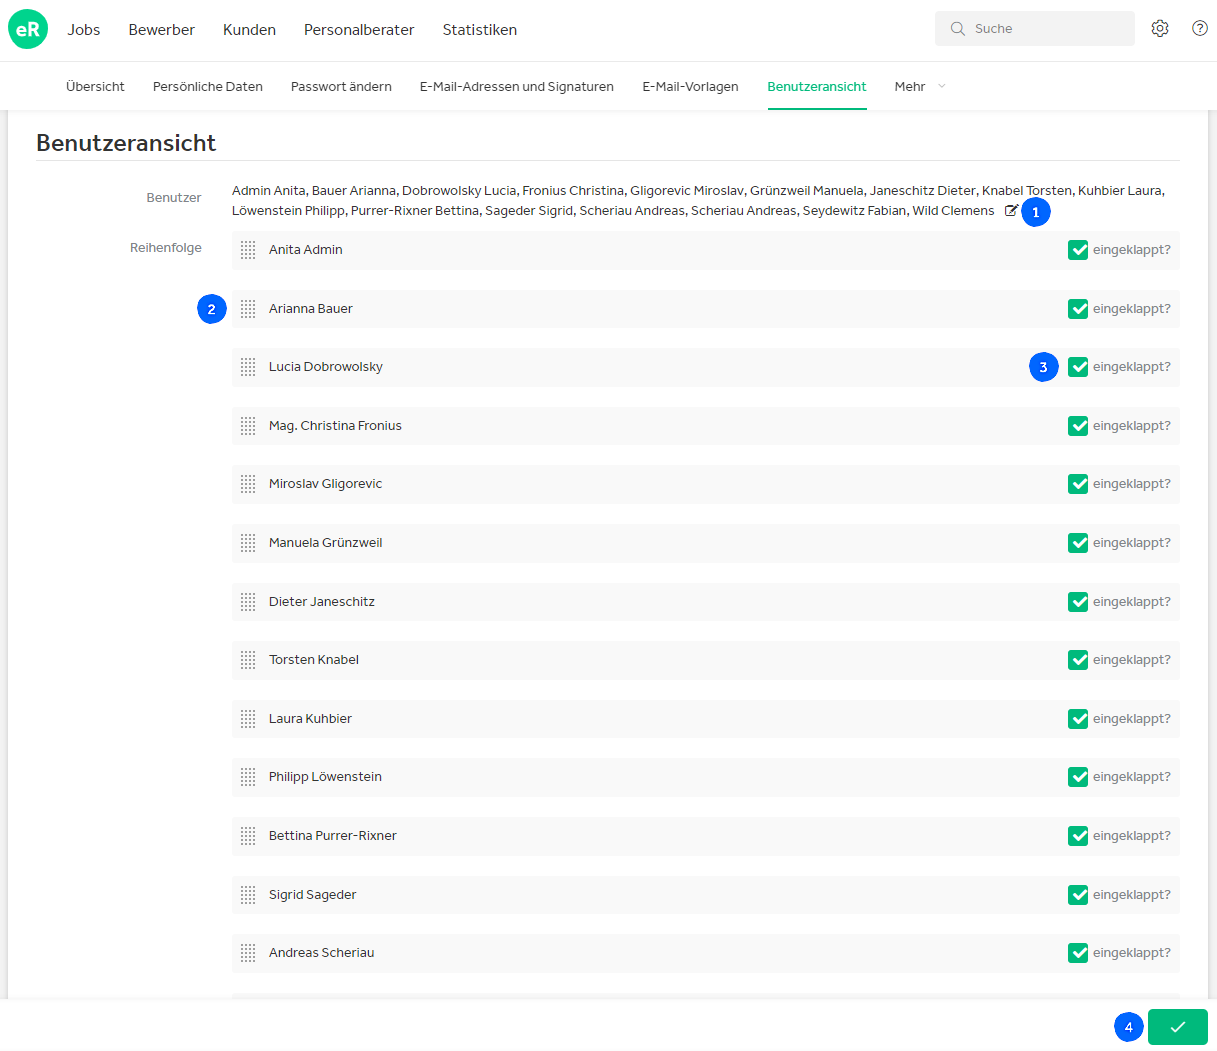The height and width of the screenshot is (1051, 1217).
Task: Toggle eingeklappt for Torsten Knabel
Action: [x=1078, y=660]
